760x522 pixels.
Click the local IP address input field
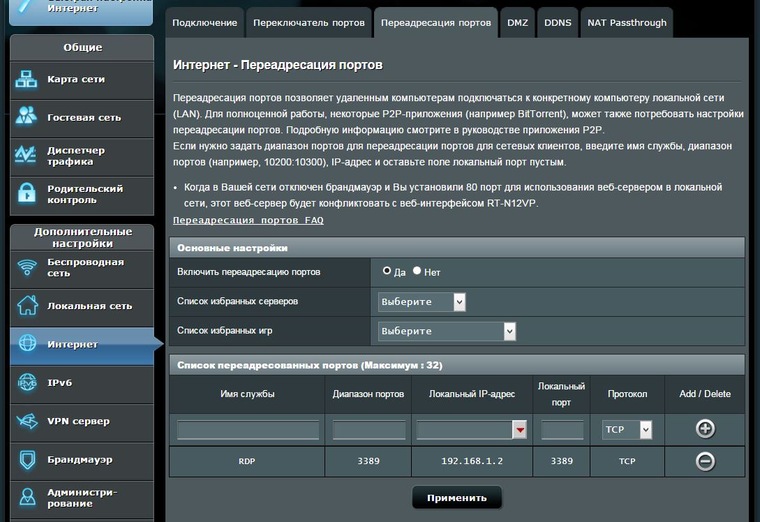coord(464,430)
